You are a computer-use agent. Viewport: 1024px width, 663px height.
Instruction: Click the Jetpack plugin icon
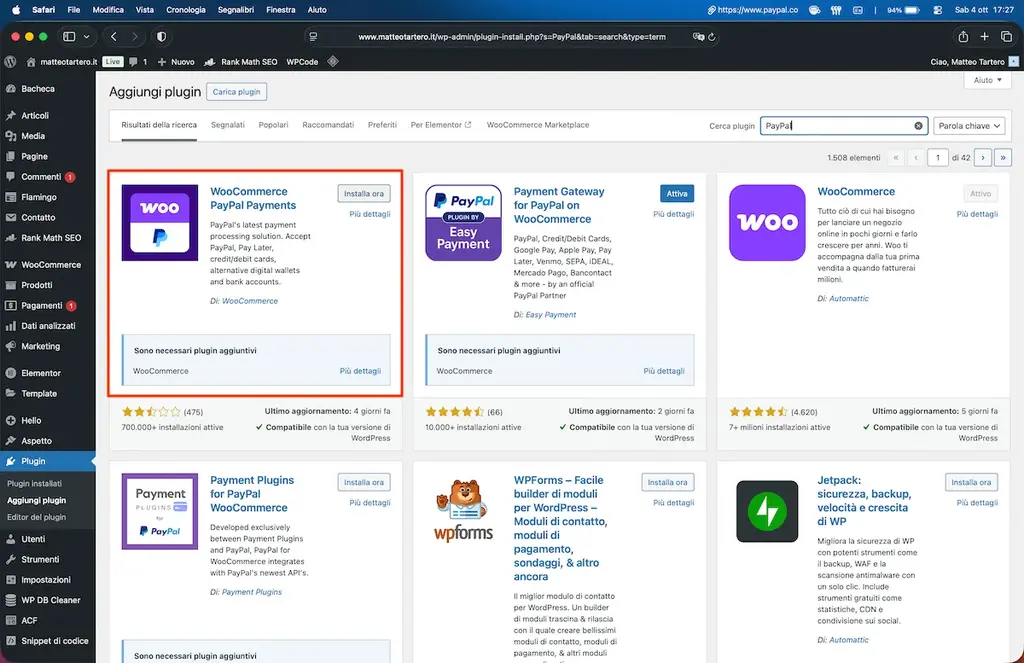pyautogui.click(x=767, y=511)
